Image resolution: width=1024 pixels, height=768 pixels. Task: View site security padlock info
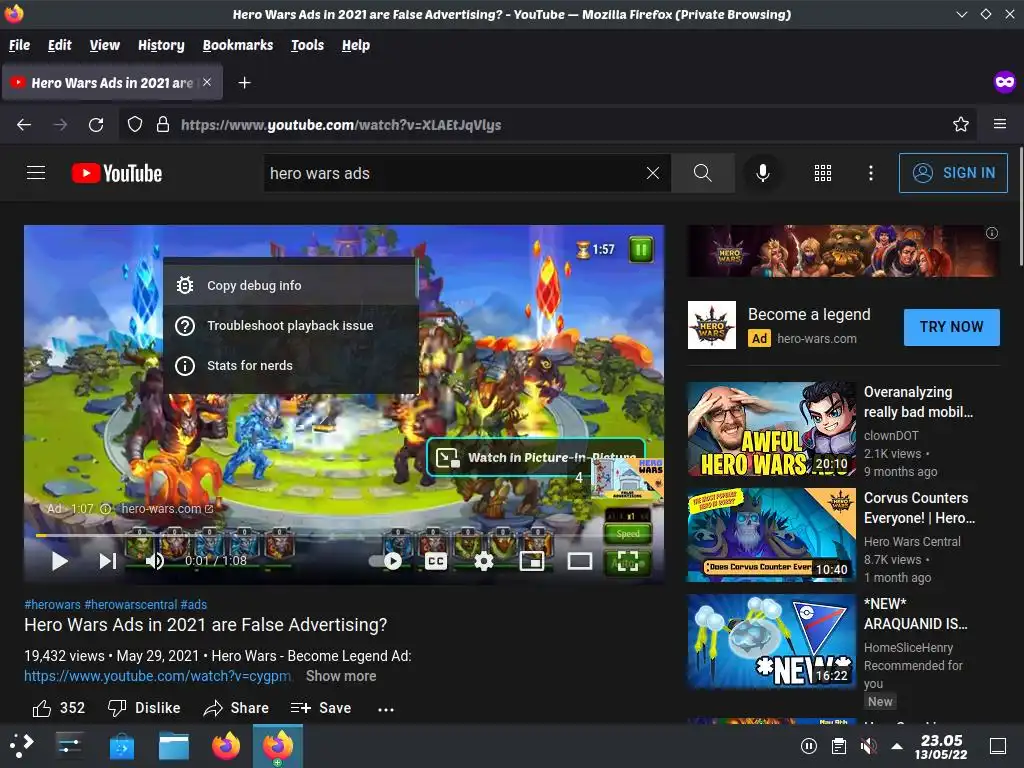tap(163, 125)
